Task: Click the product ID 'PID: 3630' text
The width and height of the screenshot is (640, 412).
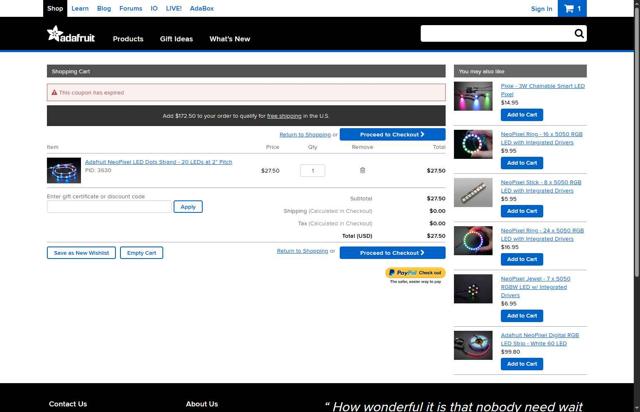Action: [x=98, y=170]
